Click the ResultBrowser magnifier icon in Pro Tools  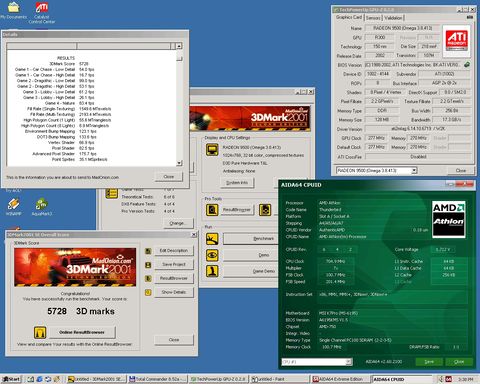212,210
